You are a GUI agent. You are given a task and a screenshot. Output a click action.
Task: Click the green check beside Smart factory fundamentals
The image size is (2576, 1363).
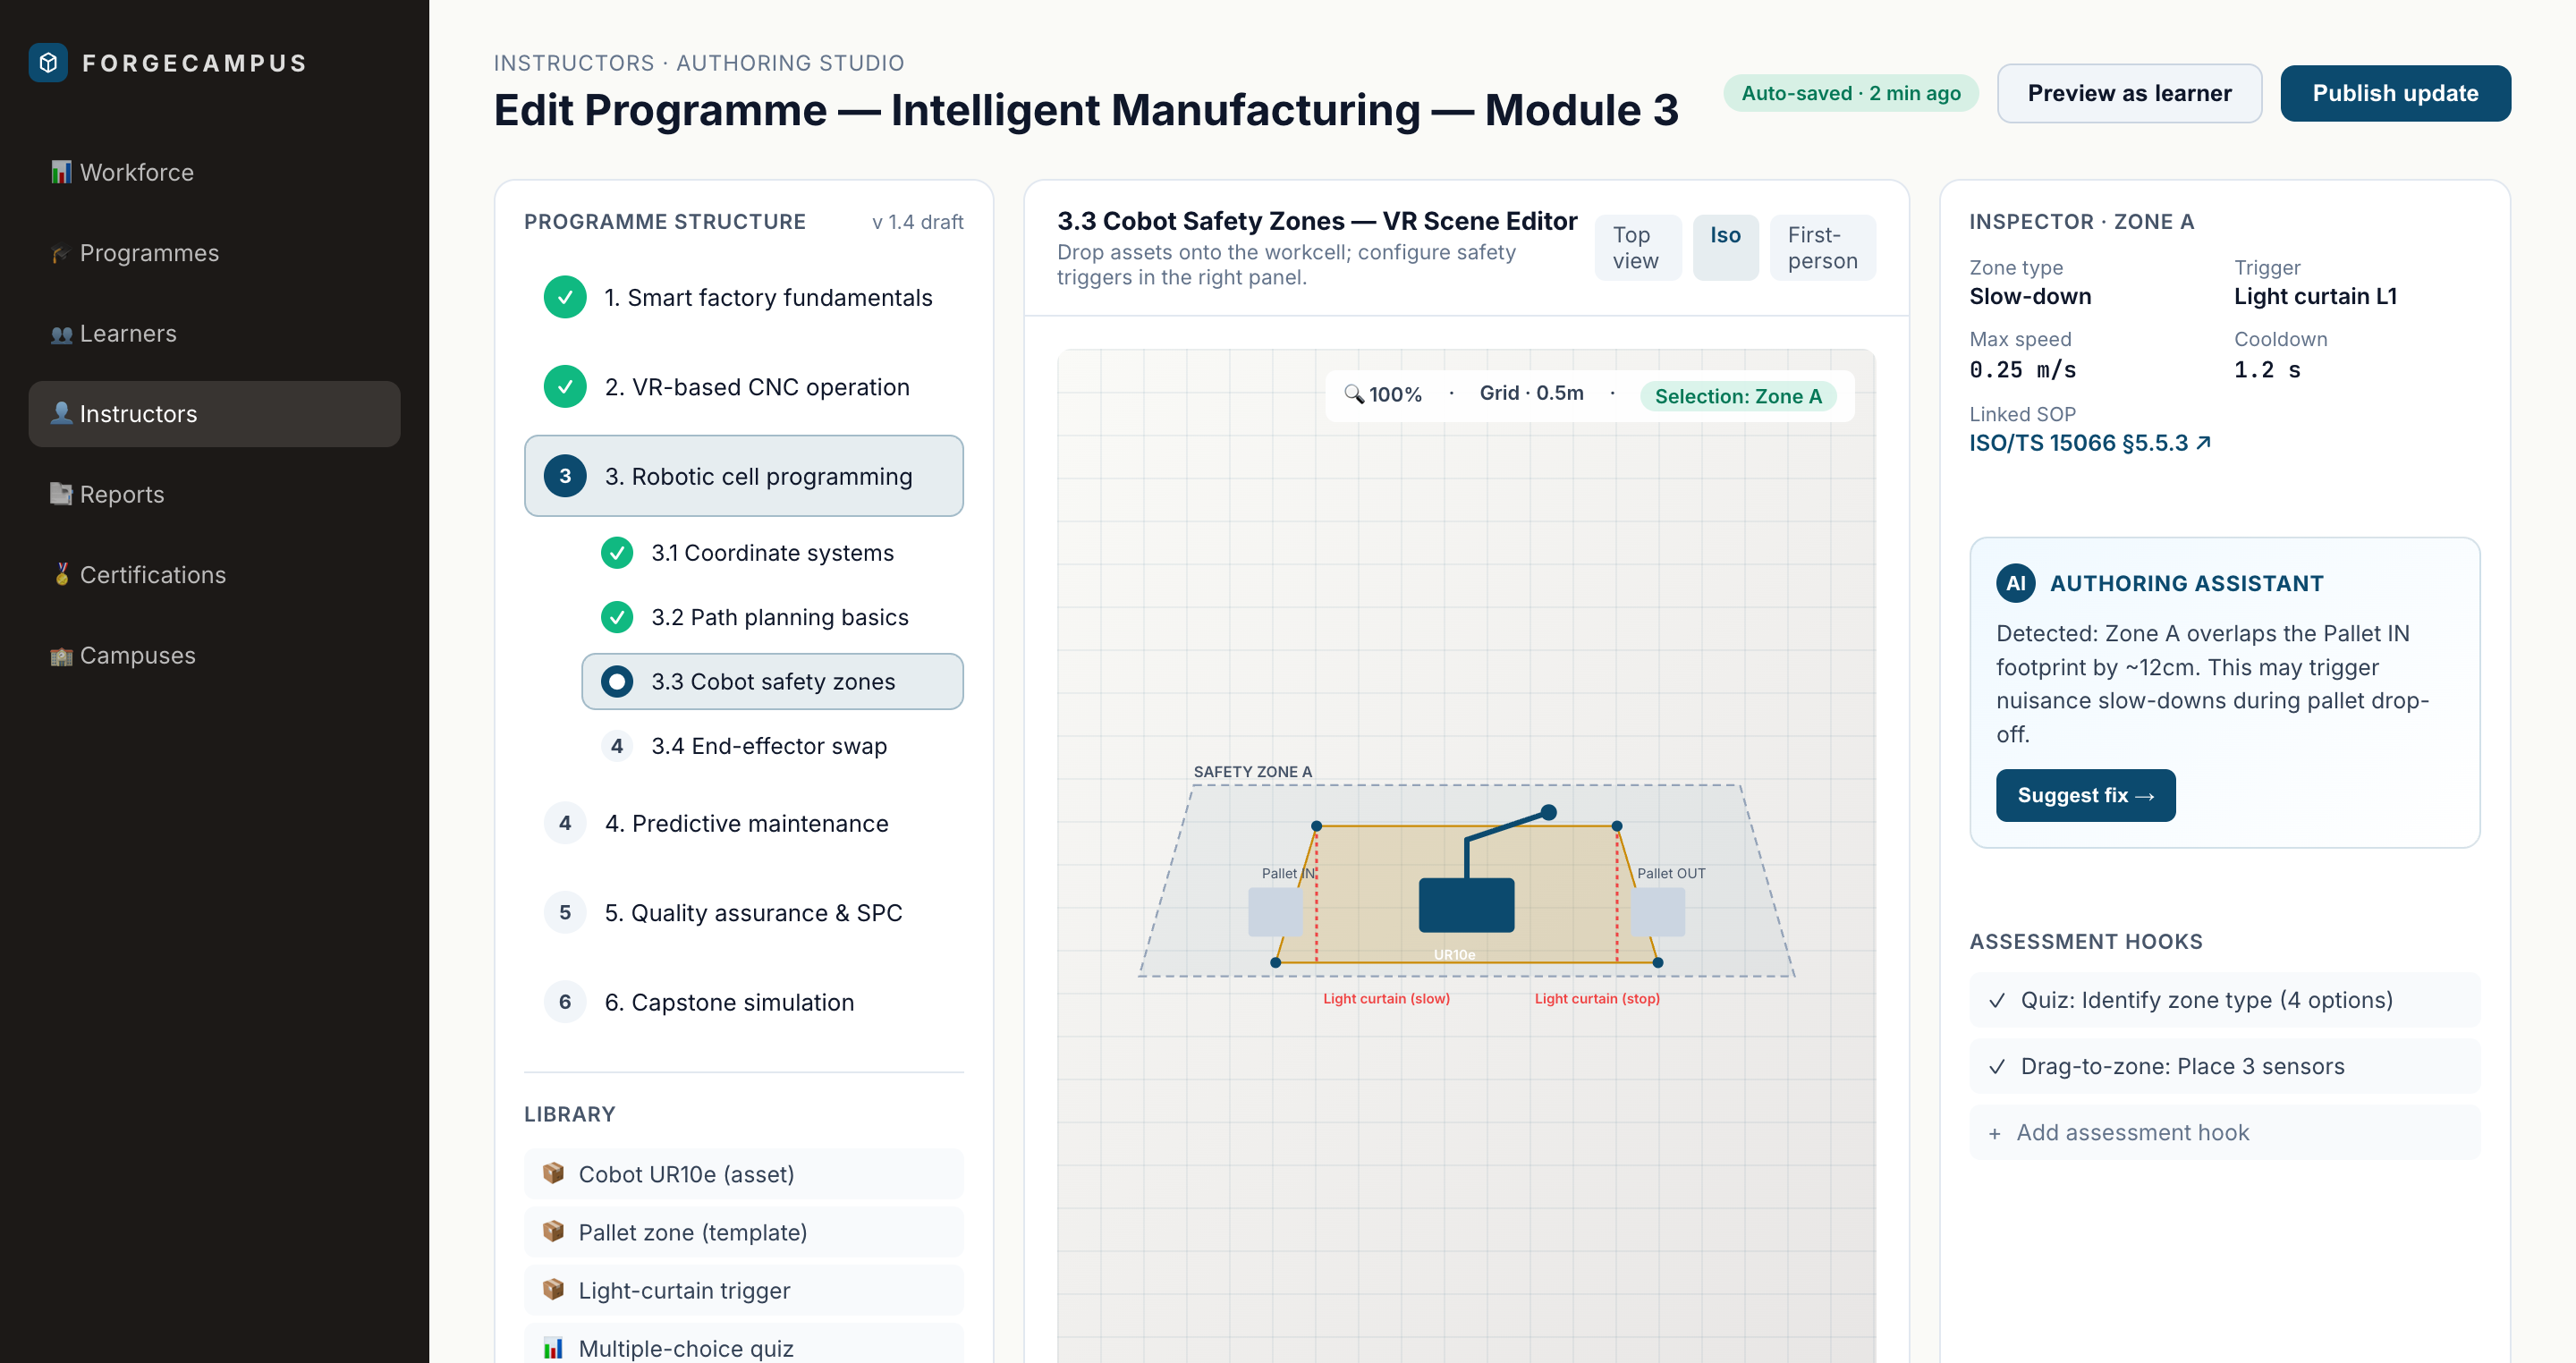[565, 298]
